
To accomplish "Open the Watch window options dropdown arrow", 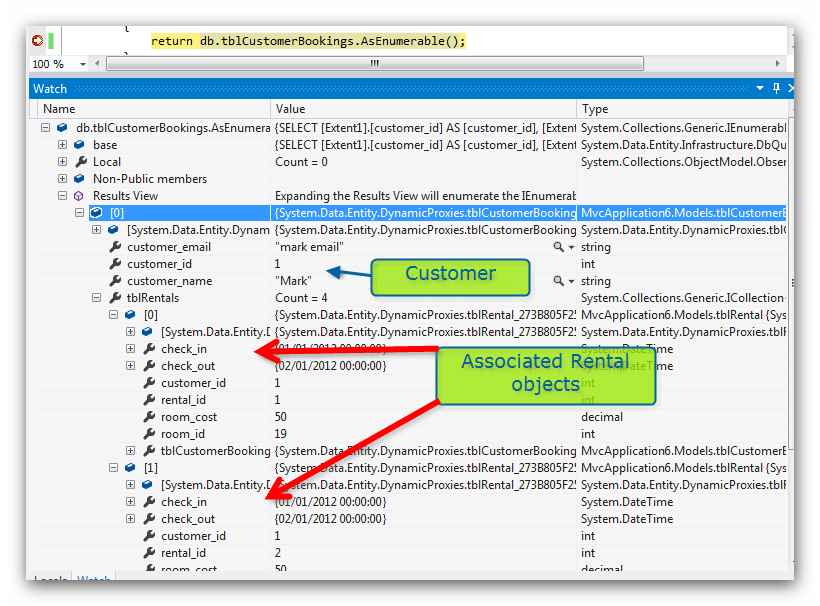I will coord(760,88).
